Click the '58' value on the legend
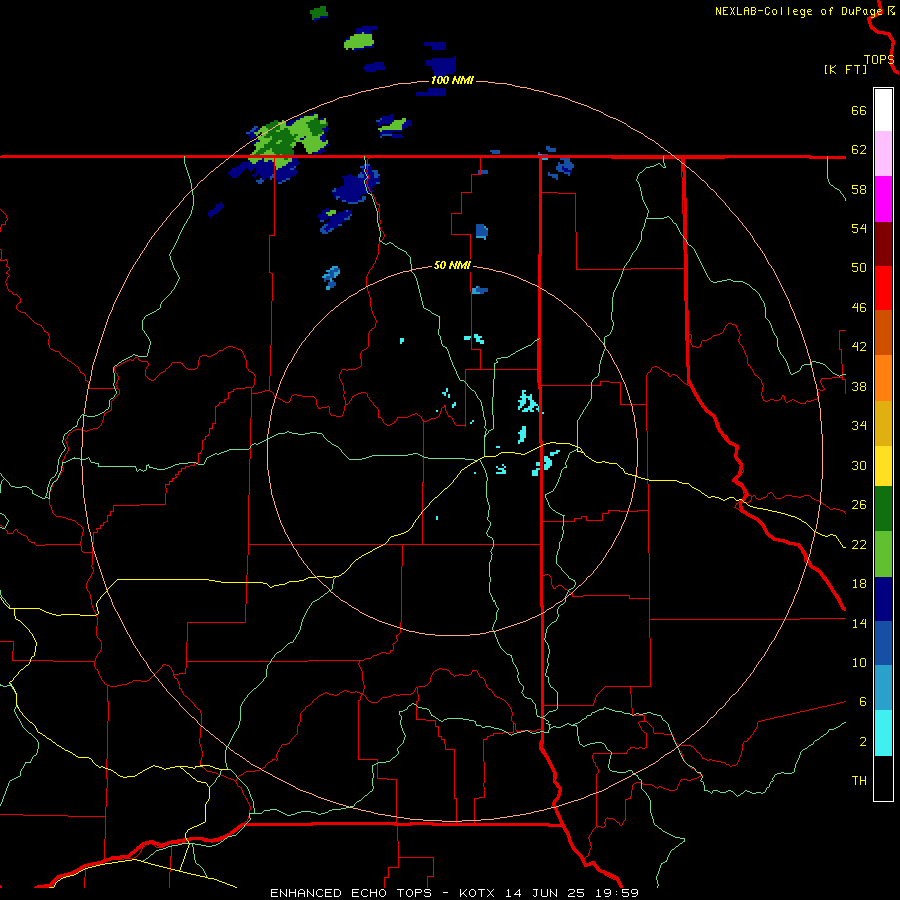Screen dimensions: 900x900 pyautogui.click(x=859, y=189)
